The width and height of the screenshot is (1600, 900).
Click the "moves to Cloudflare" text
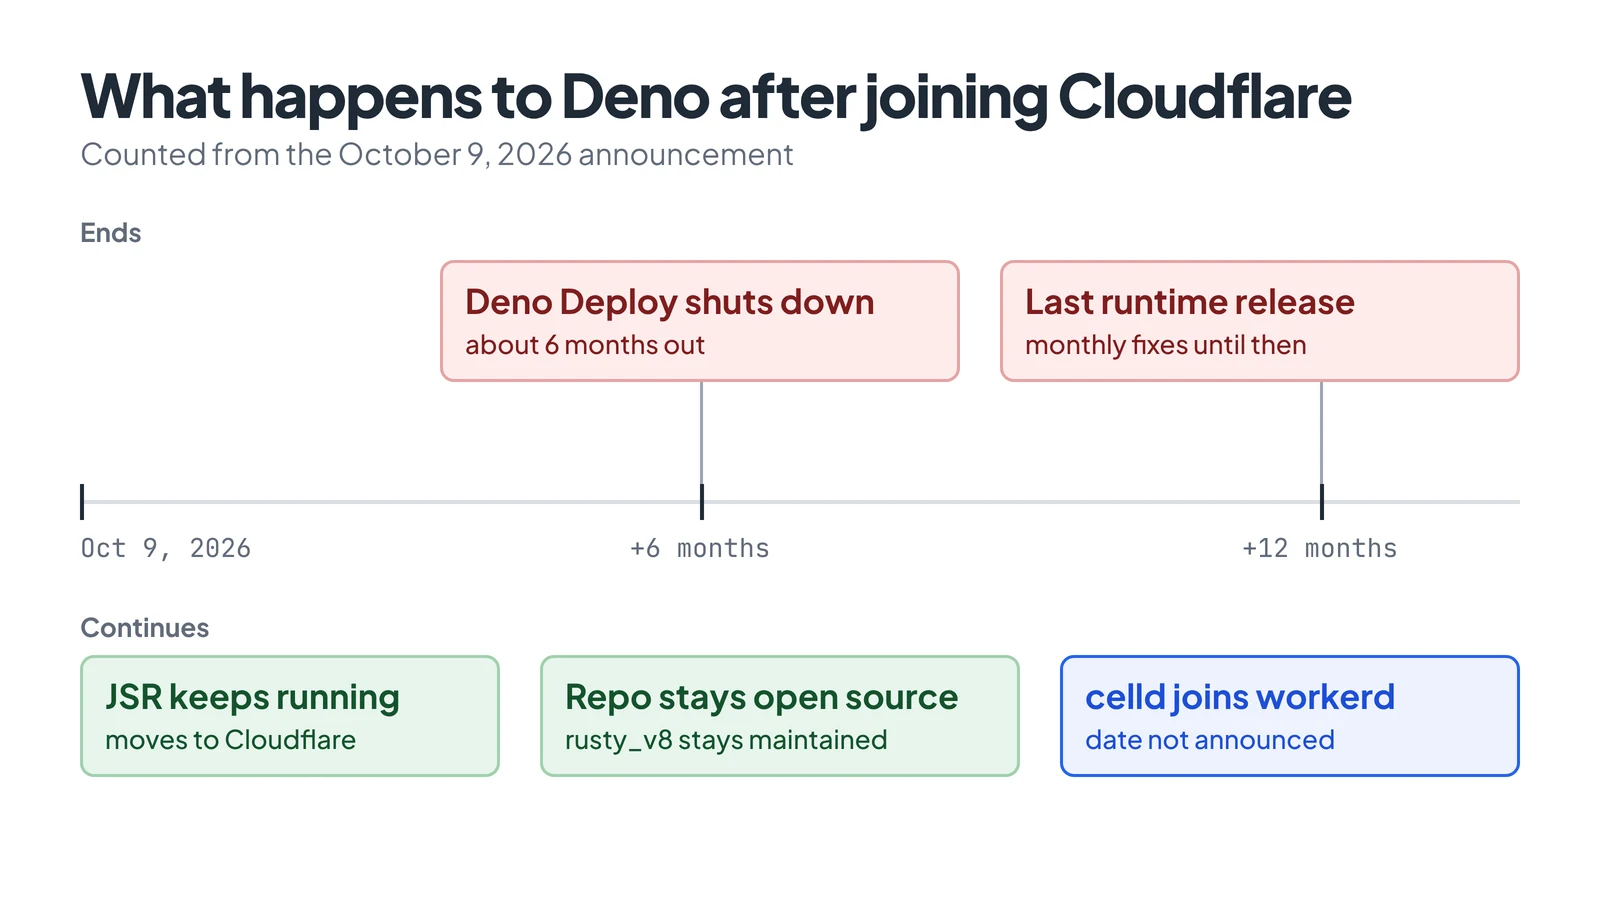point(231,740)
